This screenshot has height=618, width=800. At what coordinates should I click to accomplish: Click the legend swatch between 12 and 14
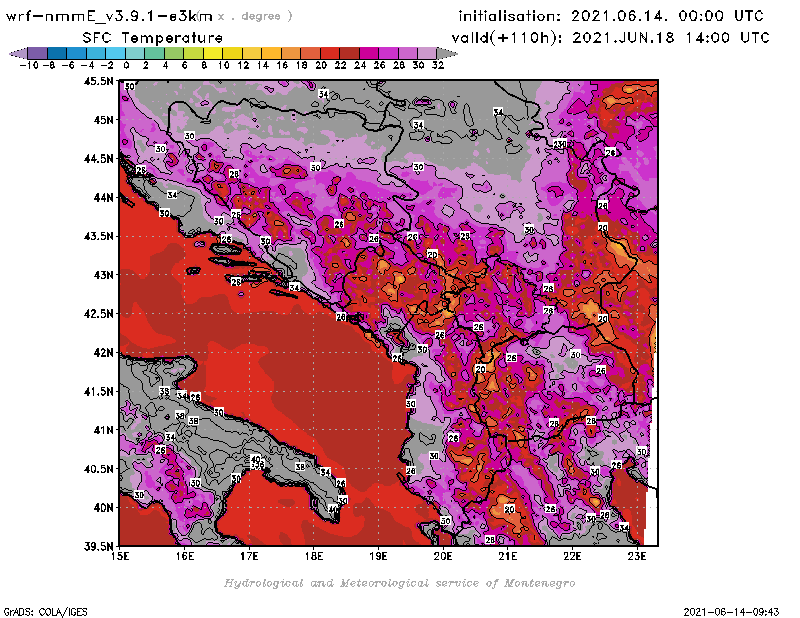252,53
